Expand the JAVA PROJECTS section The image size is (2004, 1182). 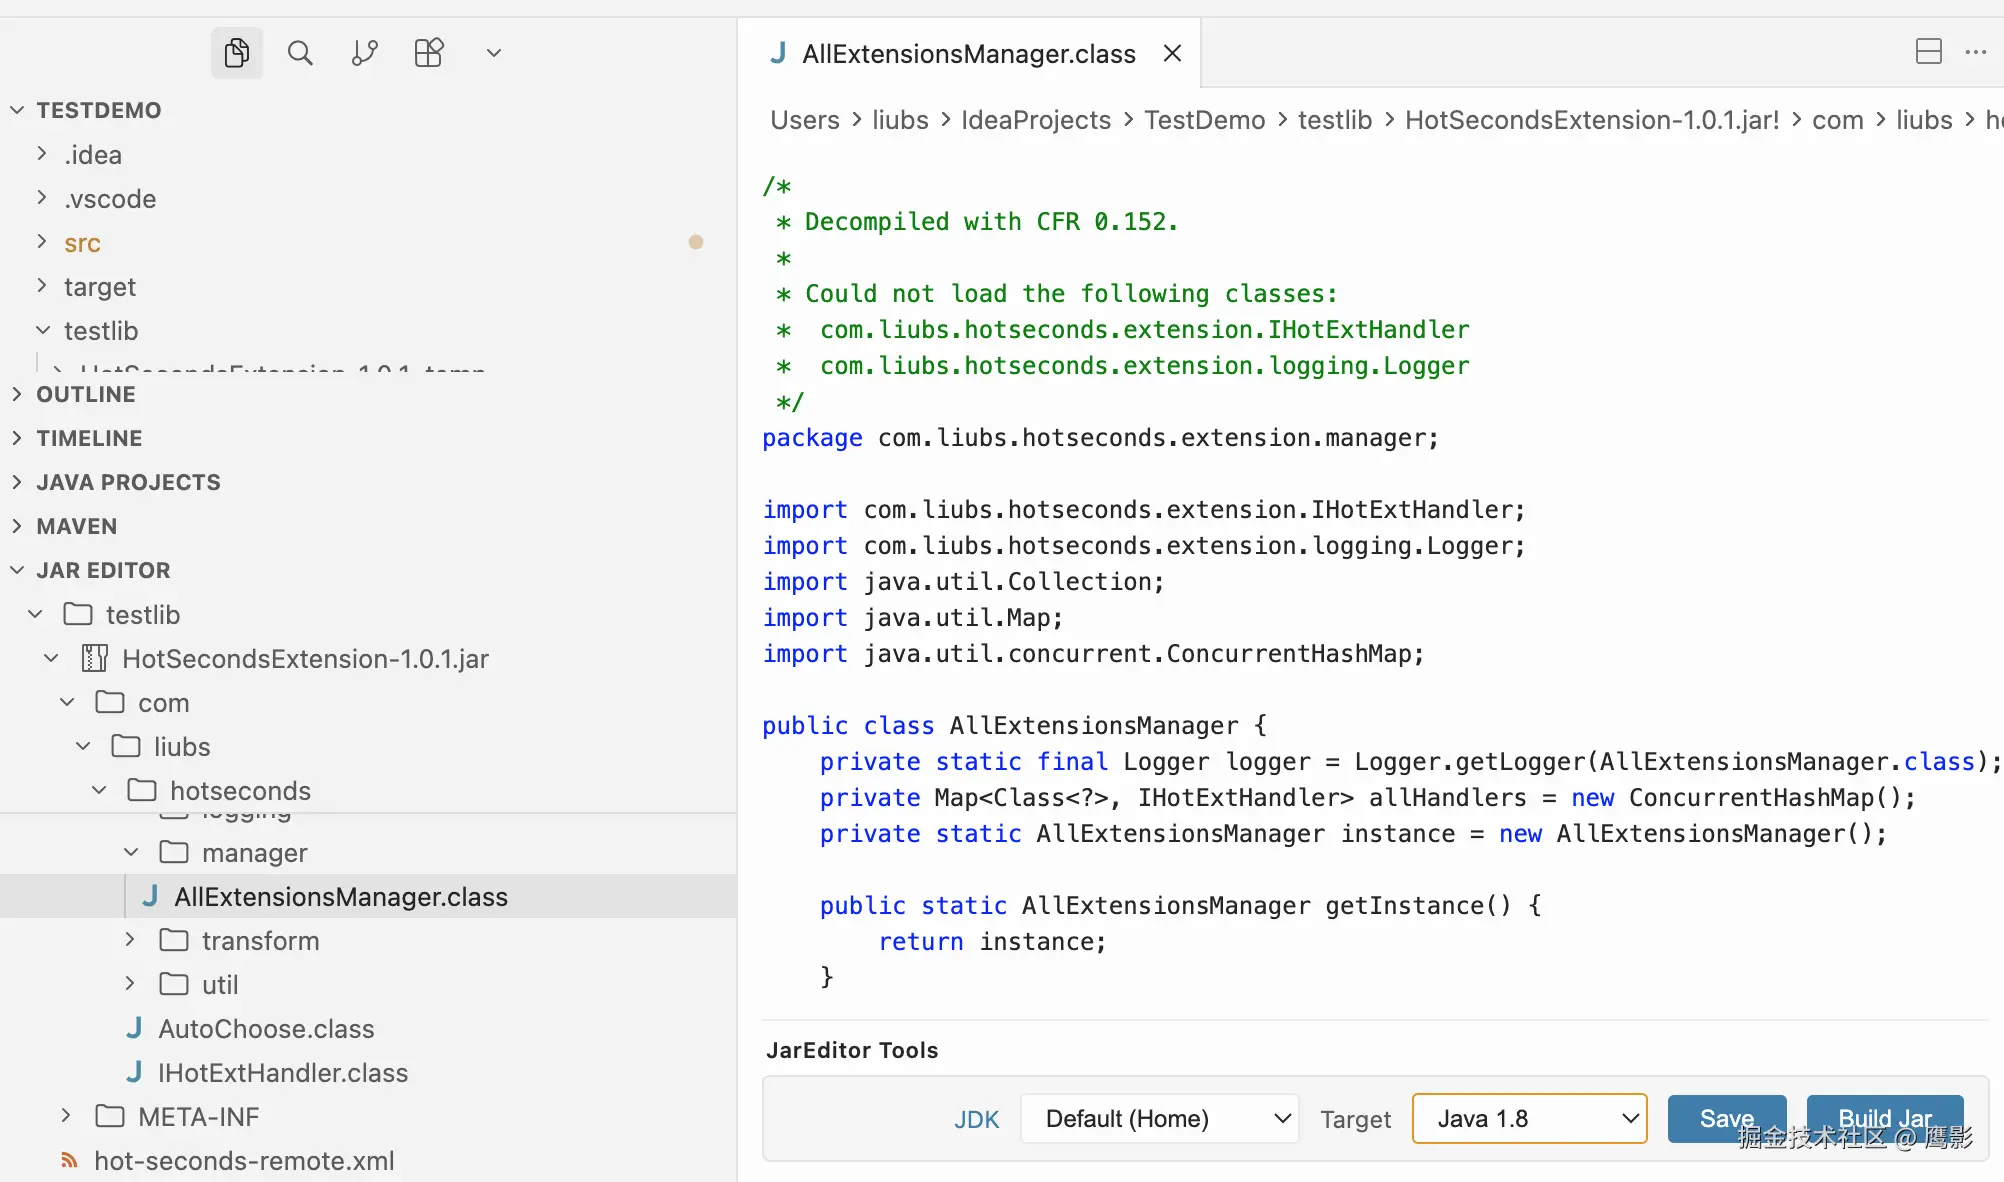(x=128, y=482)
